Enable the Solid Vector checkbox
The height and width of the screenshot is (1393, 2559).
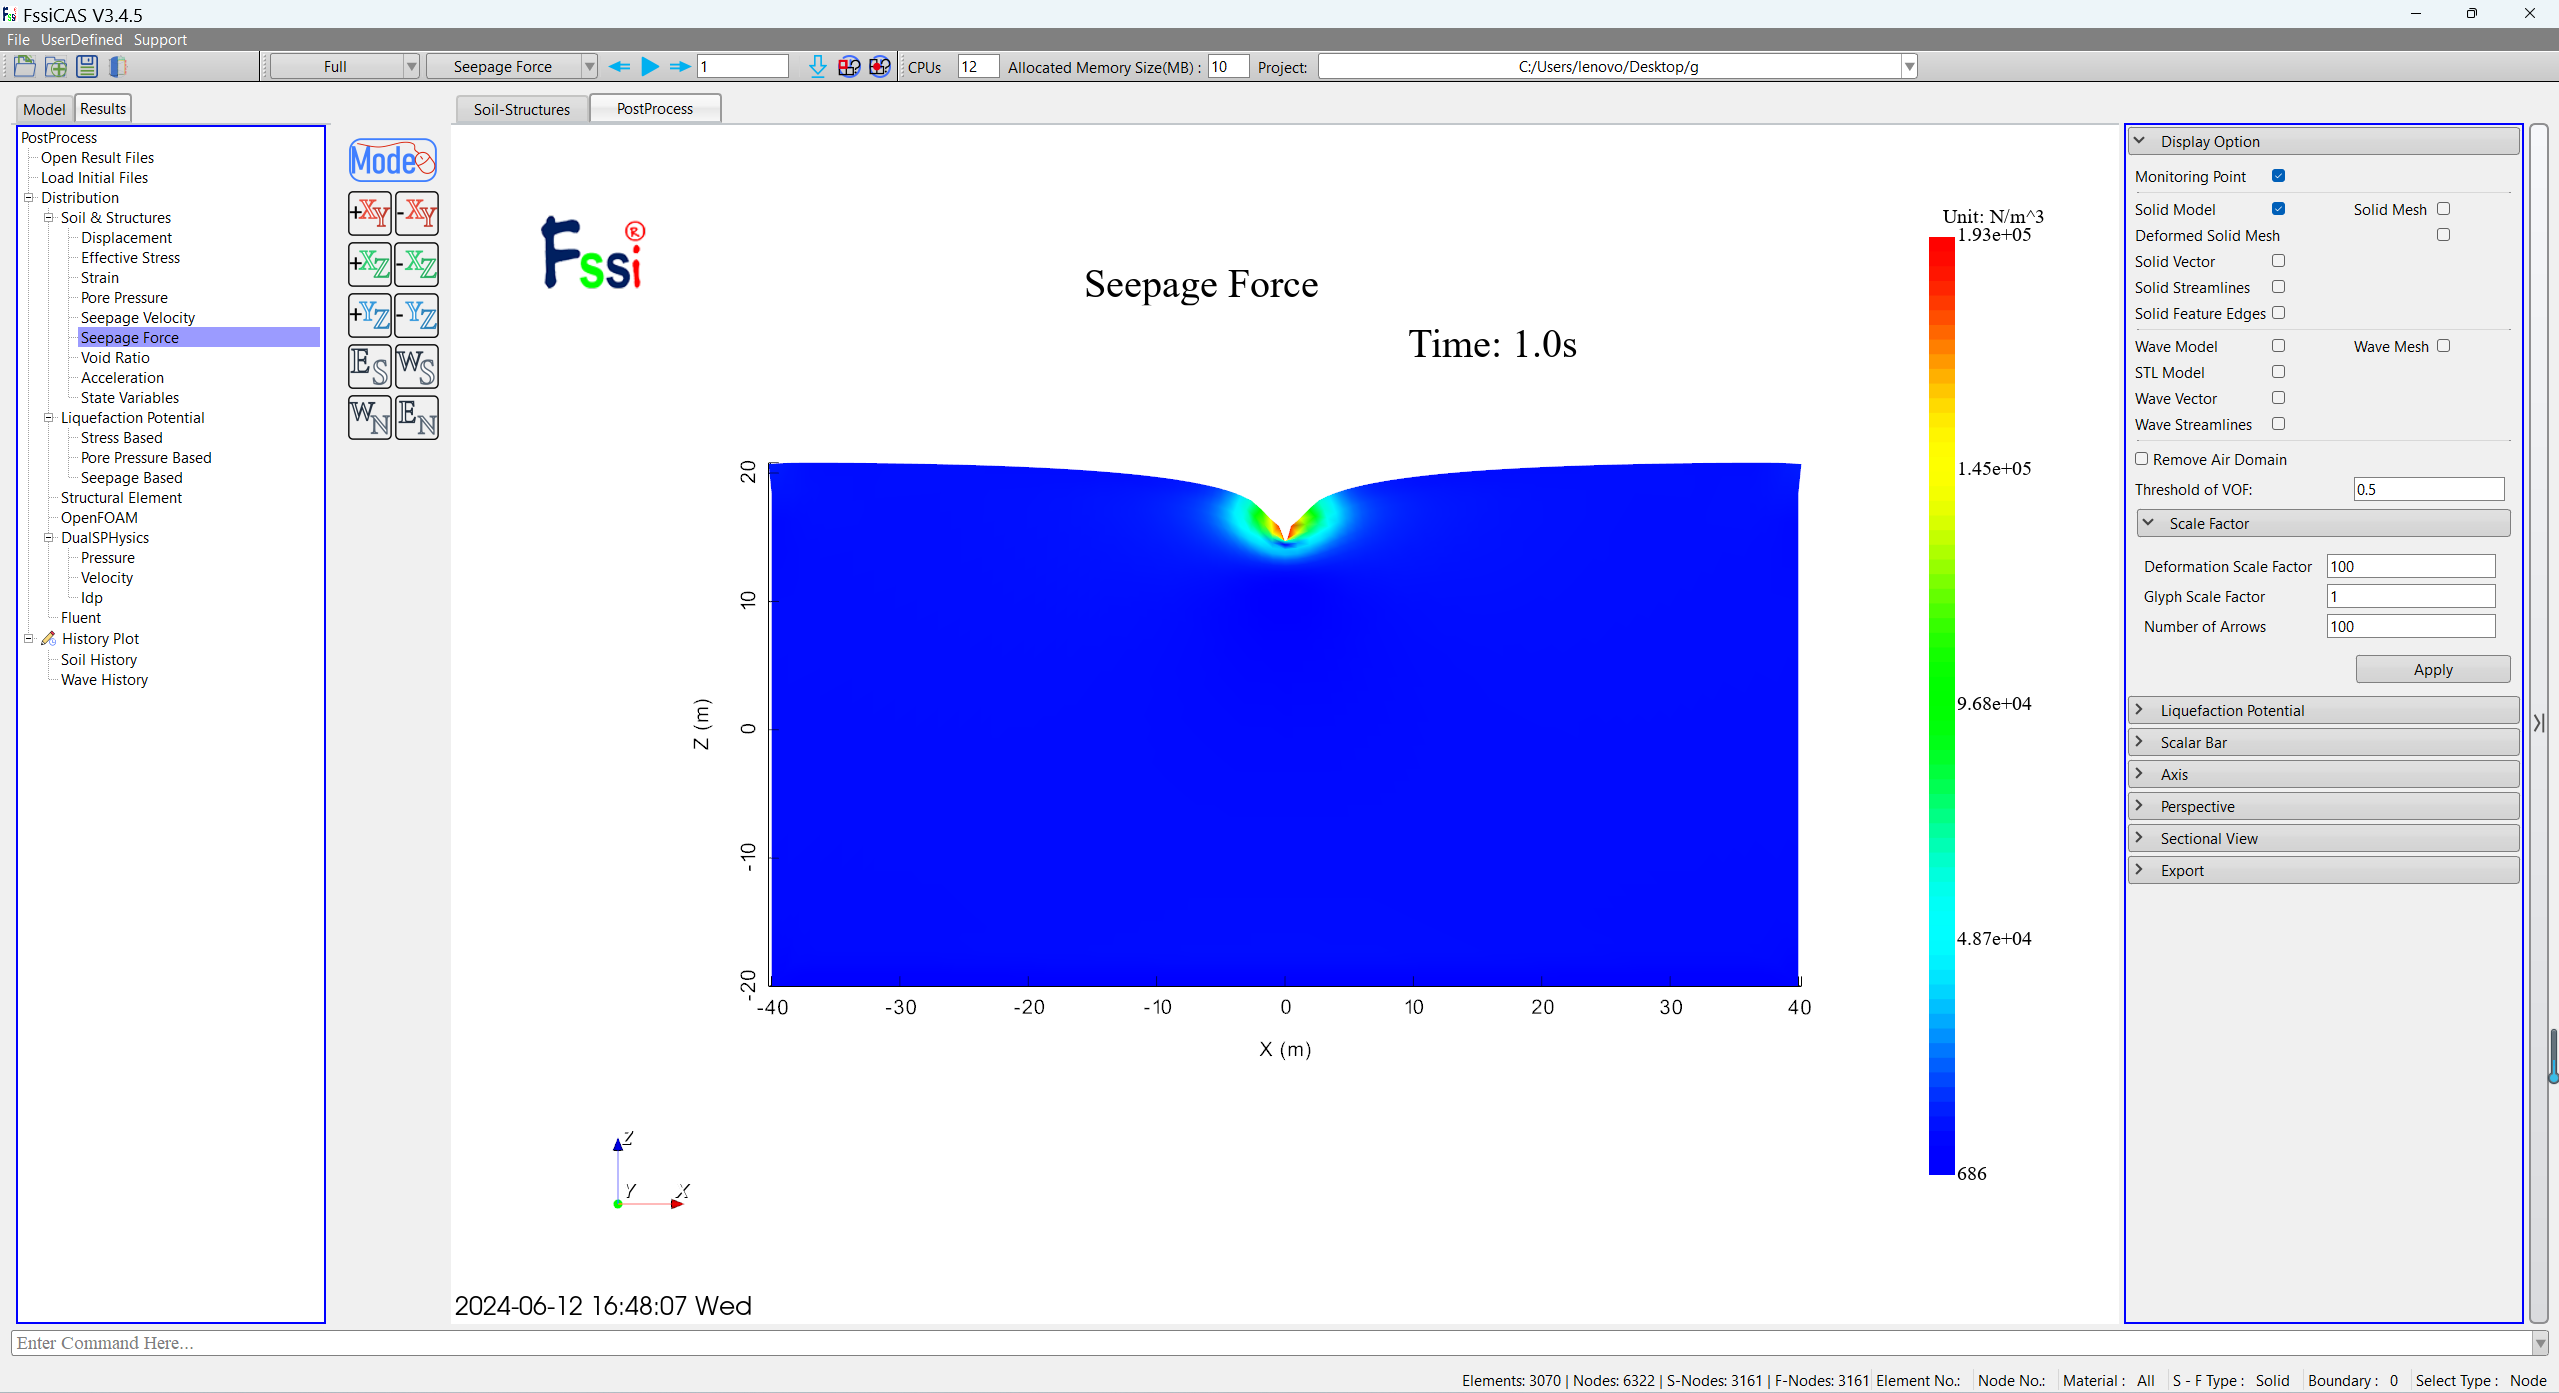coord(2278,261)
